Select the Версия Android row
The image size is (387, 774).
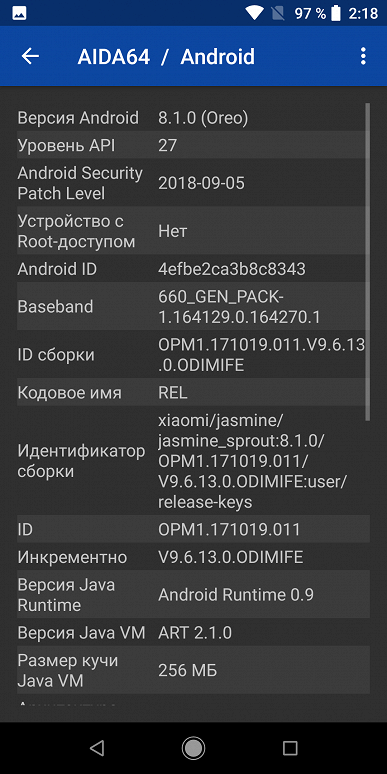[194, 117]
